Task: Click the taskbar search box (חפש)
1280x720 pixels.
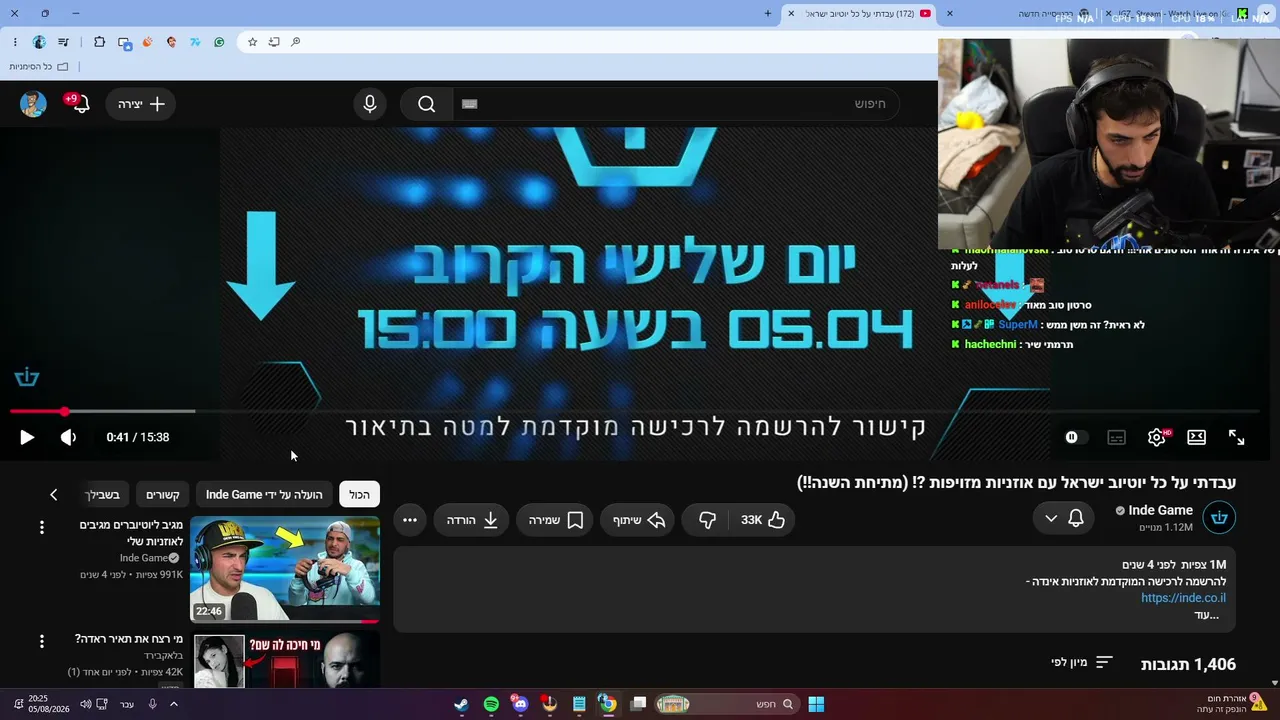Action: tap(725, 704)
